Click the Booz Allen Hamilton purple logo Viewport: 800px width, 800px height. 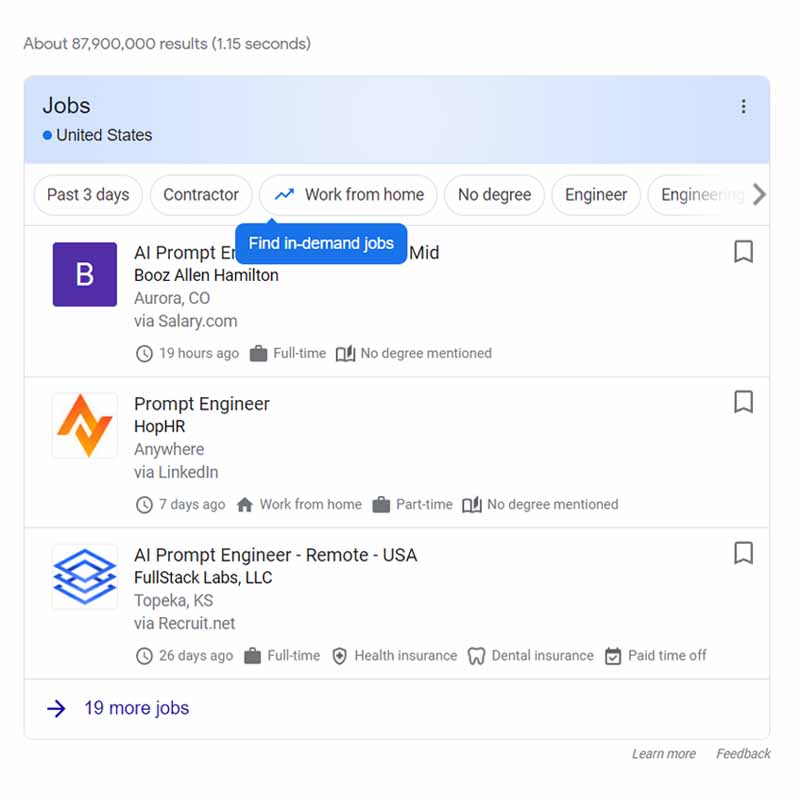[85, 275]
